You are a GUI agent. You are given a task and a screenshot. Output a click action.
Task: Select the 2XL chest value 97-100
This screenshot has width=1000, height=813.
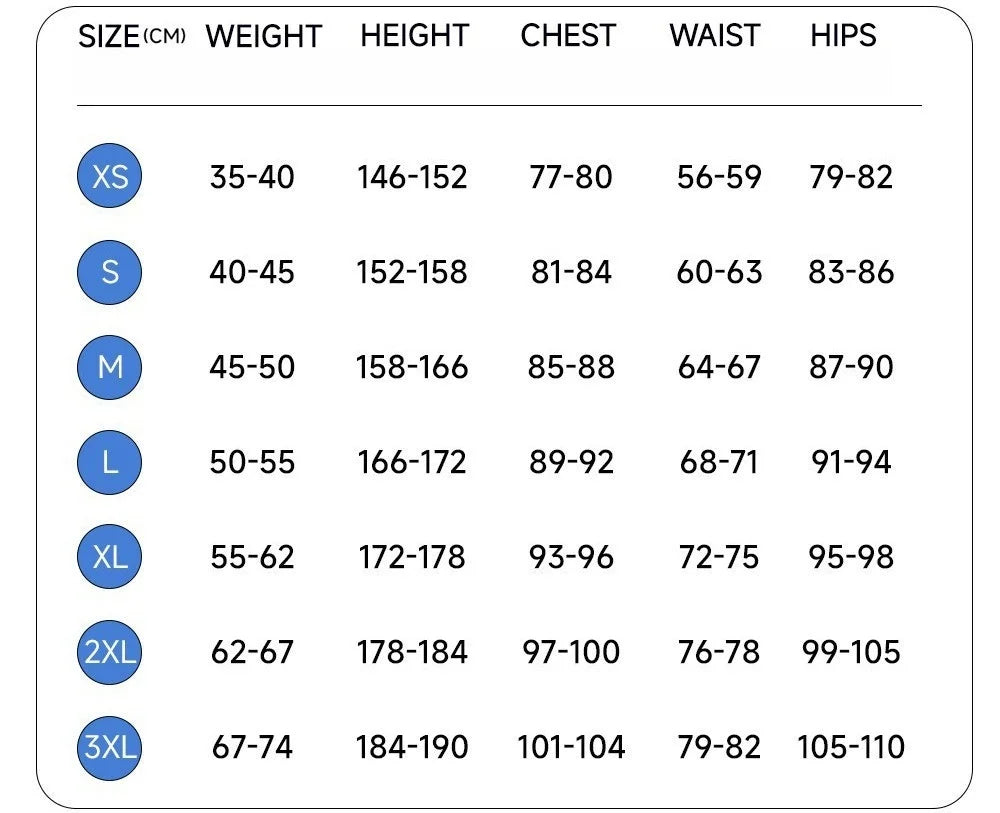pyautogui.click(x=571, y=652)
